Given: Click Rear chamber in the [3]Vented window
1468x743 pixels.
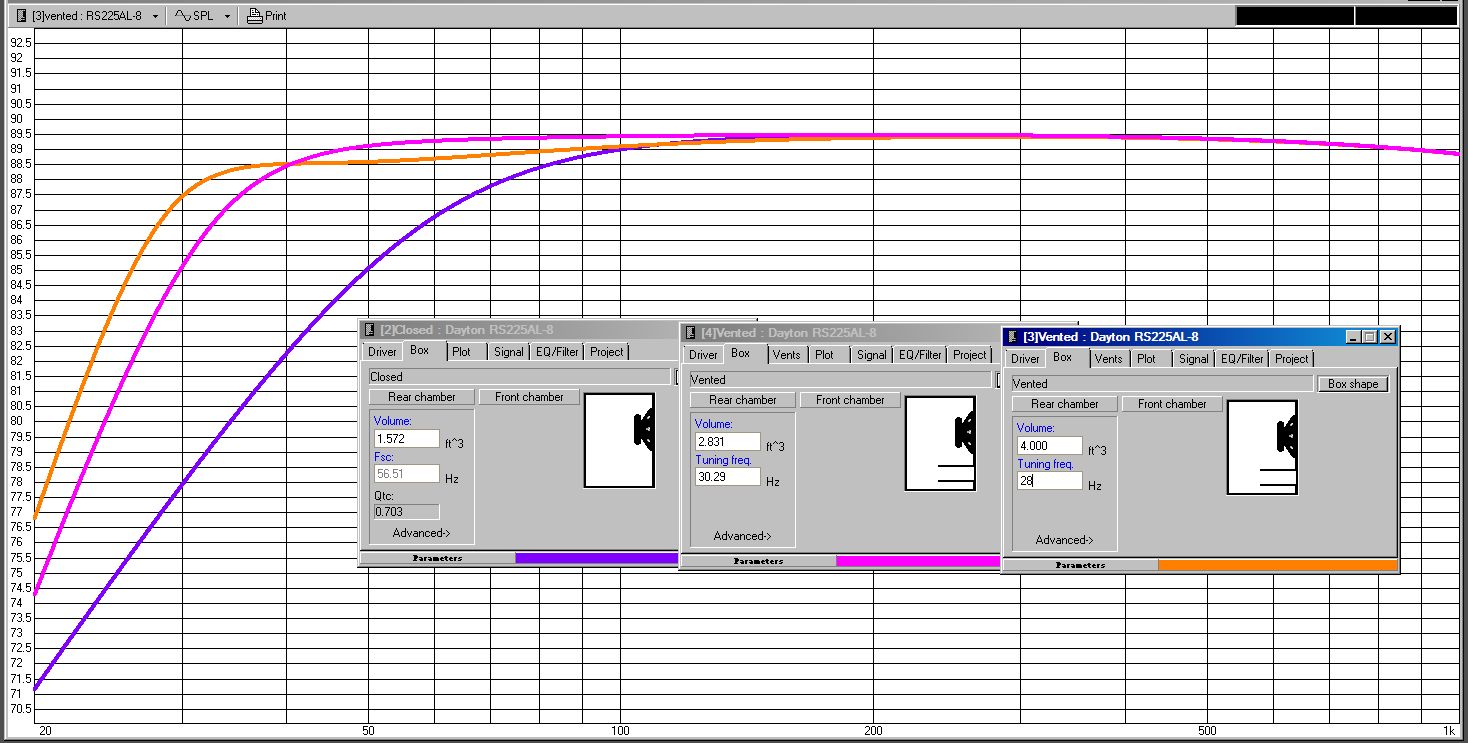Looking at the screenshot, I should 1065,404.
